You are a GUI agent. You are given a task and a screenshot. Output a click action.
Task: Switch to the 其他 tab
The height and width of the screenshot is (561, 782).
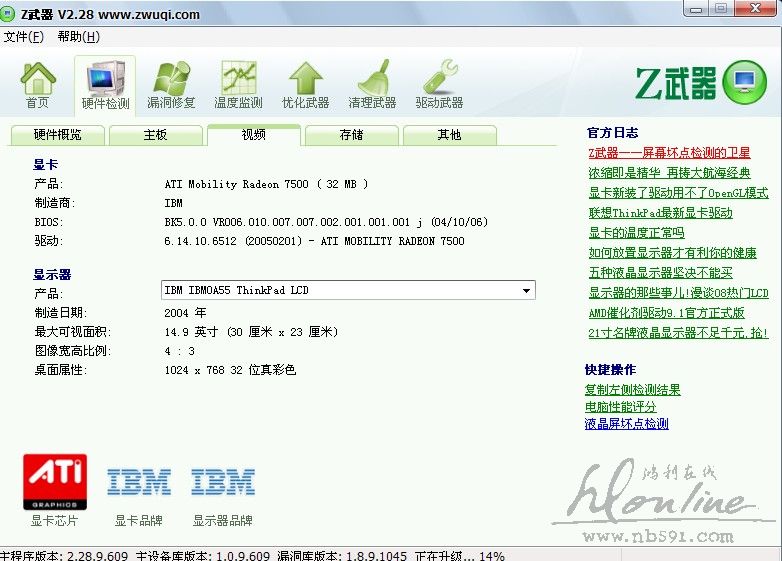(x=449, y=135)
